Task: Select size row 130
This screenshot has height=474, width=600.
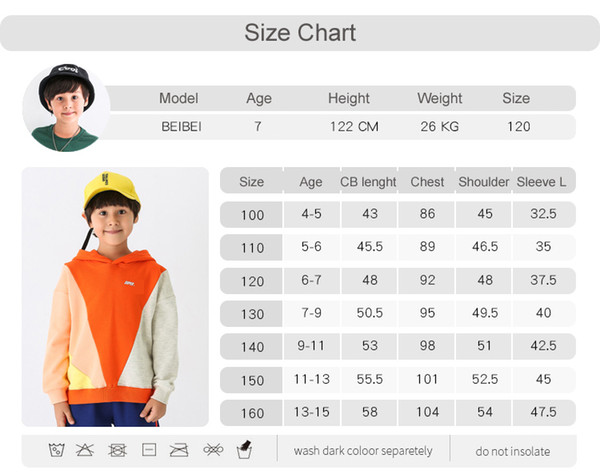Action: click(x=398, y=314)
